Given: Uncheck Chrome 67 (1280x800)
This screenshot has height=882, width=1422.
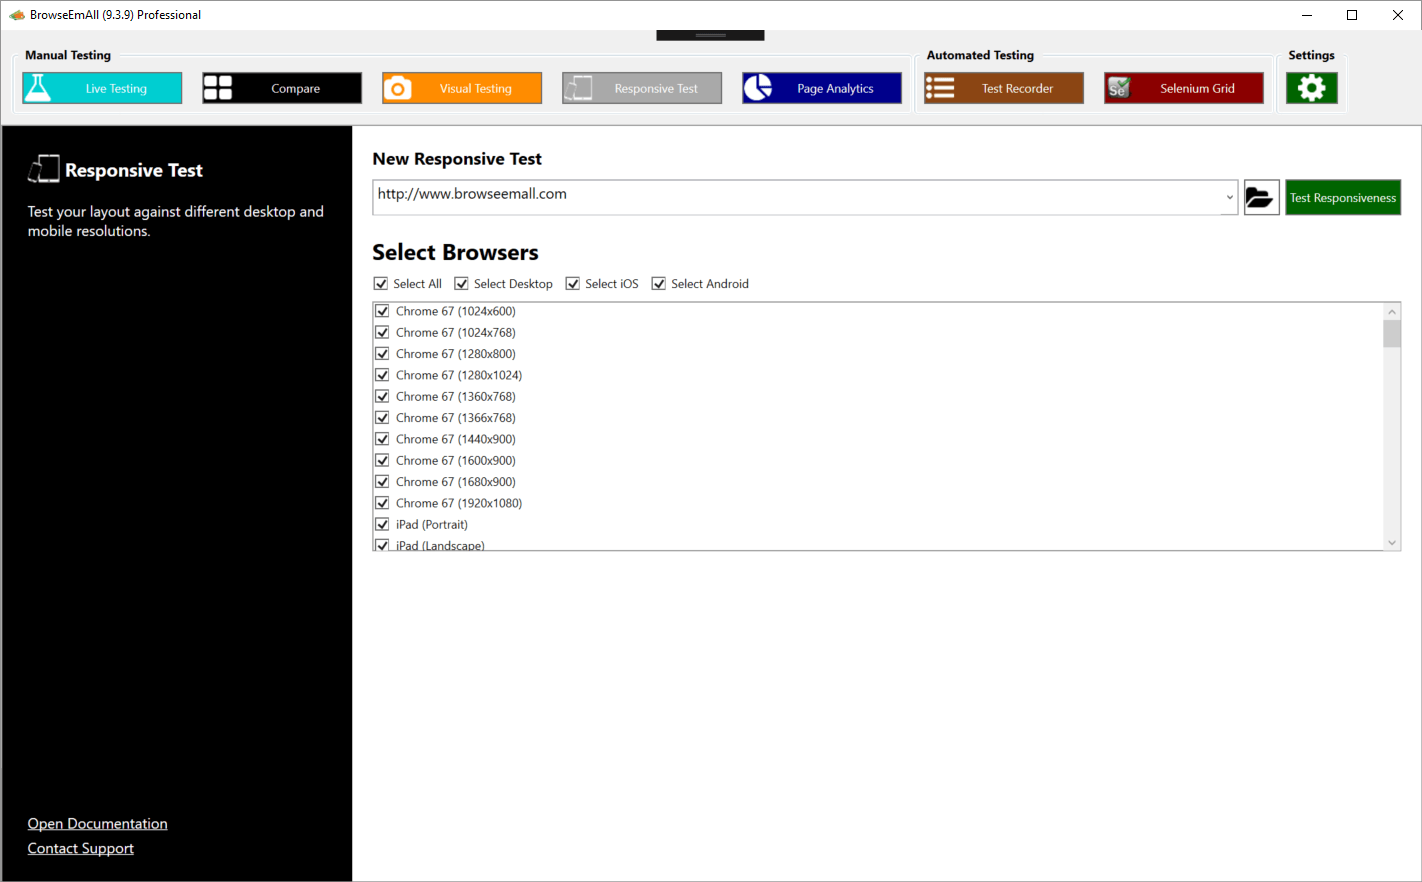Looking at the screenshot, I should tap(382, 354).
